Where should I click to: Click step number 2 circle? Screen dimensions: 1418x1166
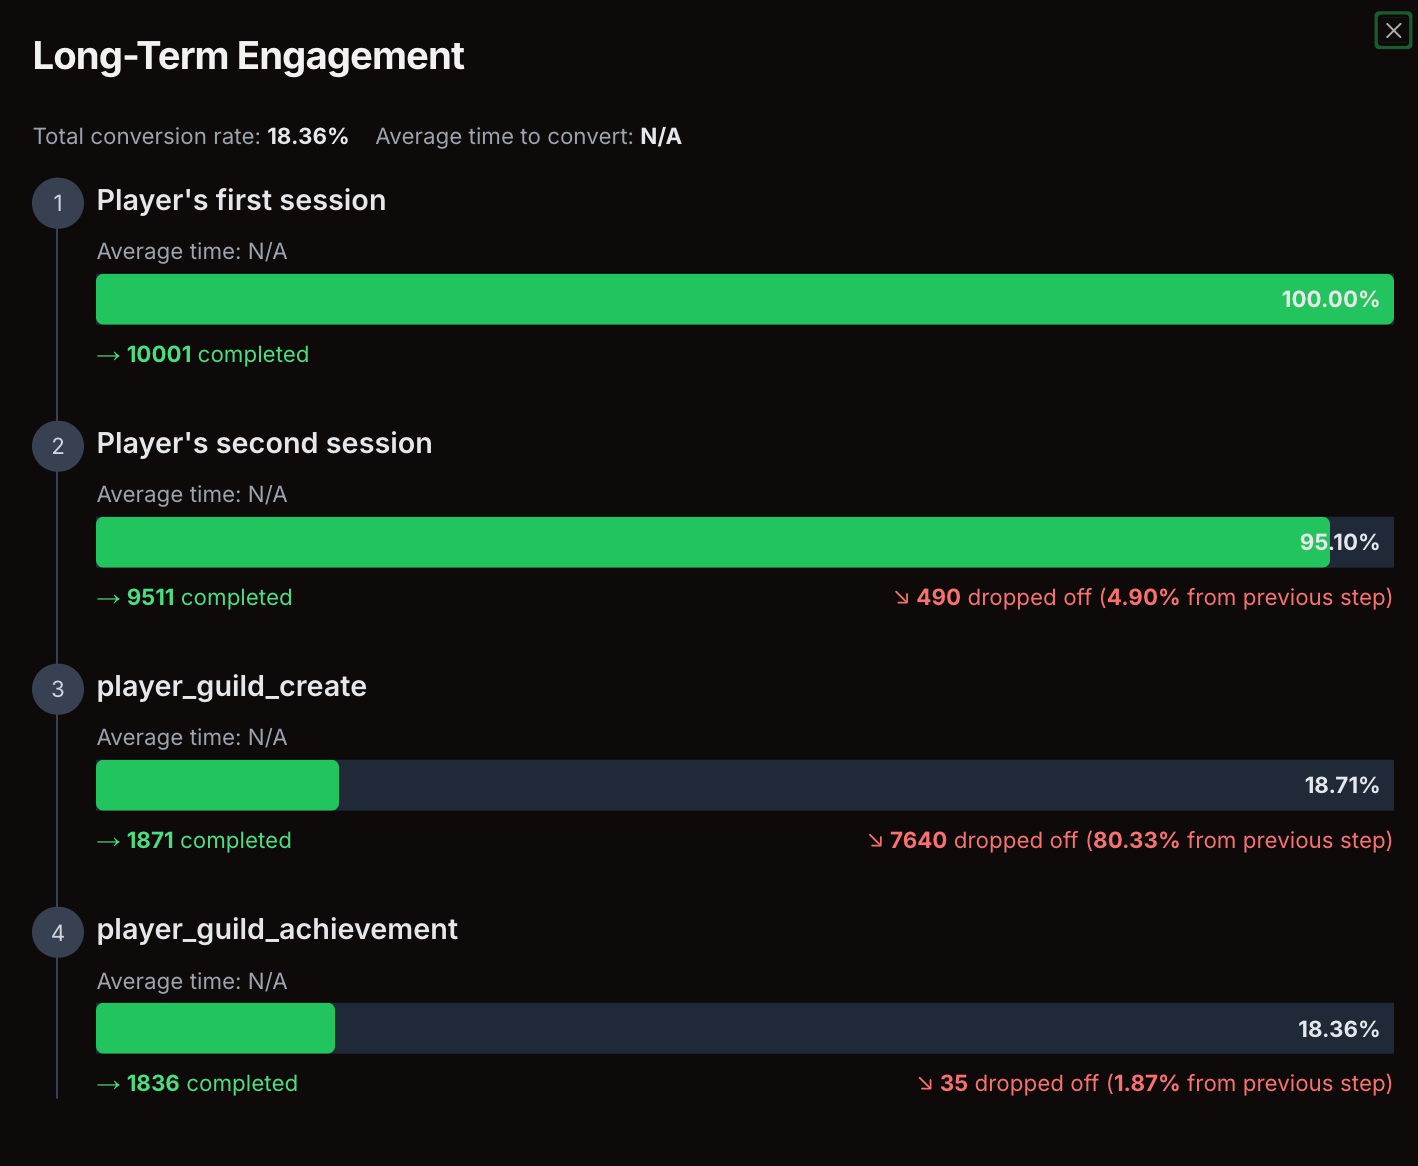pos(58,446)
